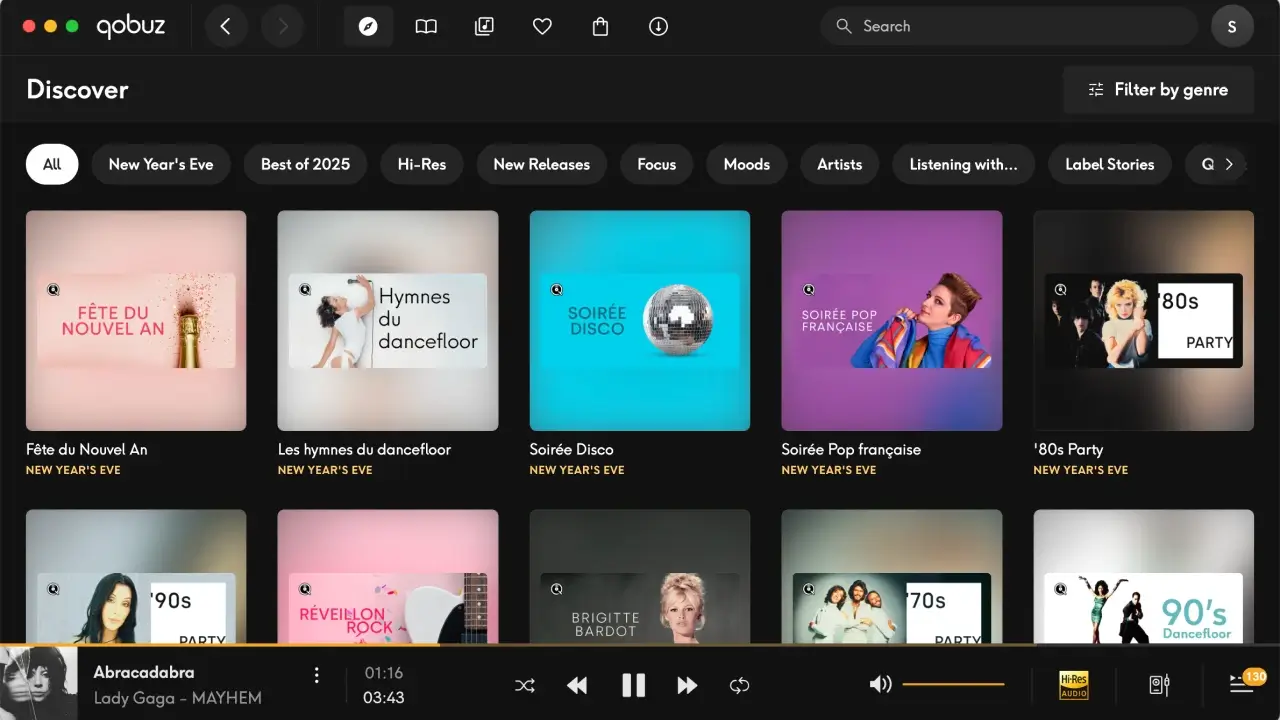Go back using the navigation back chevron
This screenshot has height=720, width=1280.
226,26
